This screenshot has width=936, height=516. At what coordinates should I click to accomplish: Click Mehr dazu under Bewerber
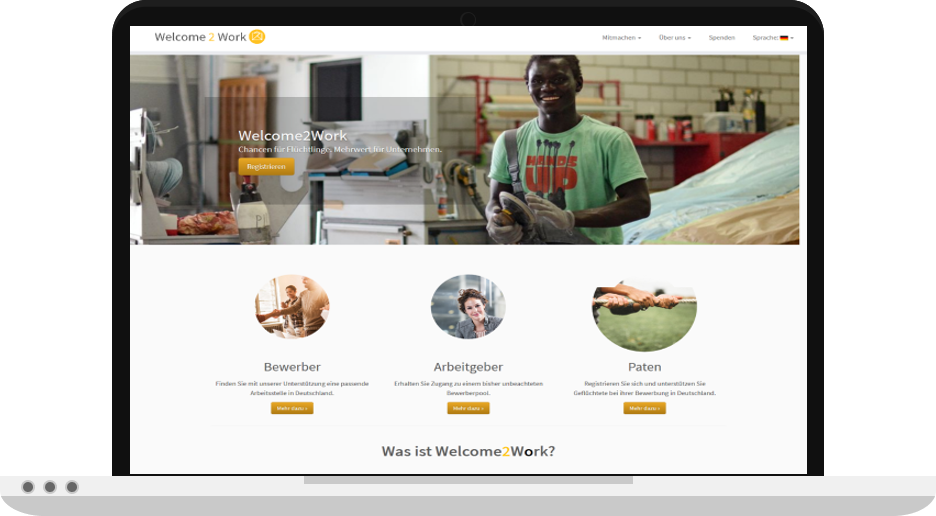pyautogui.click(x=292, y=408)
